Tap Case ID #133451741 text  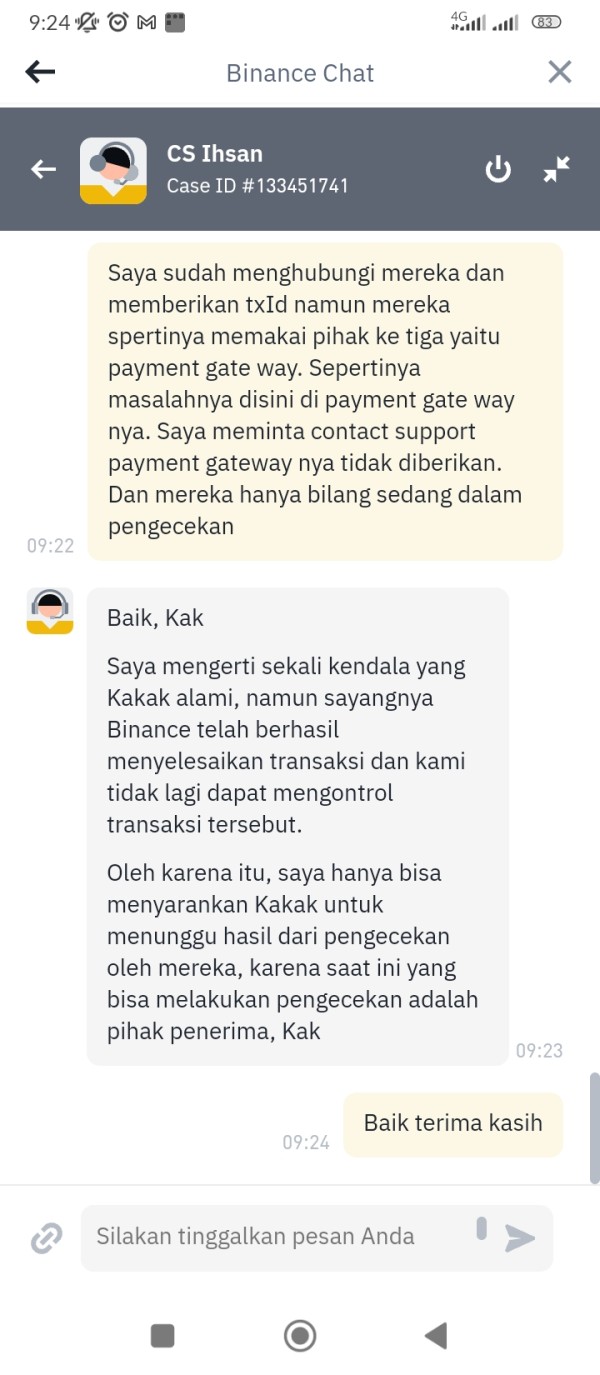[257, 186]
